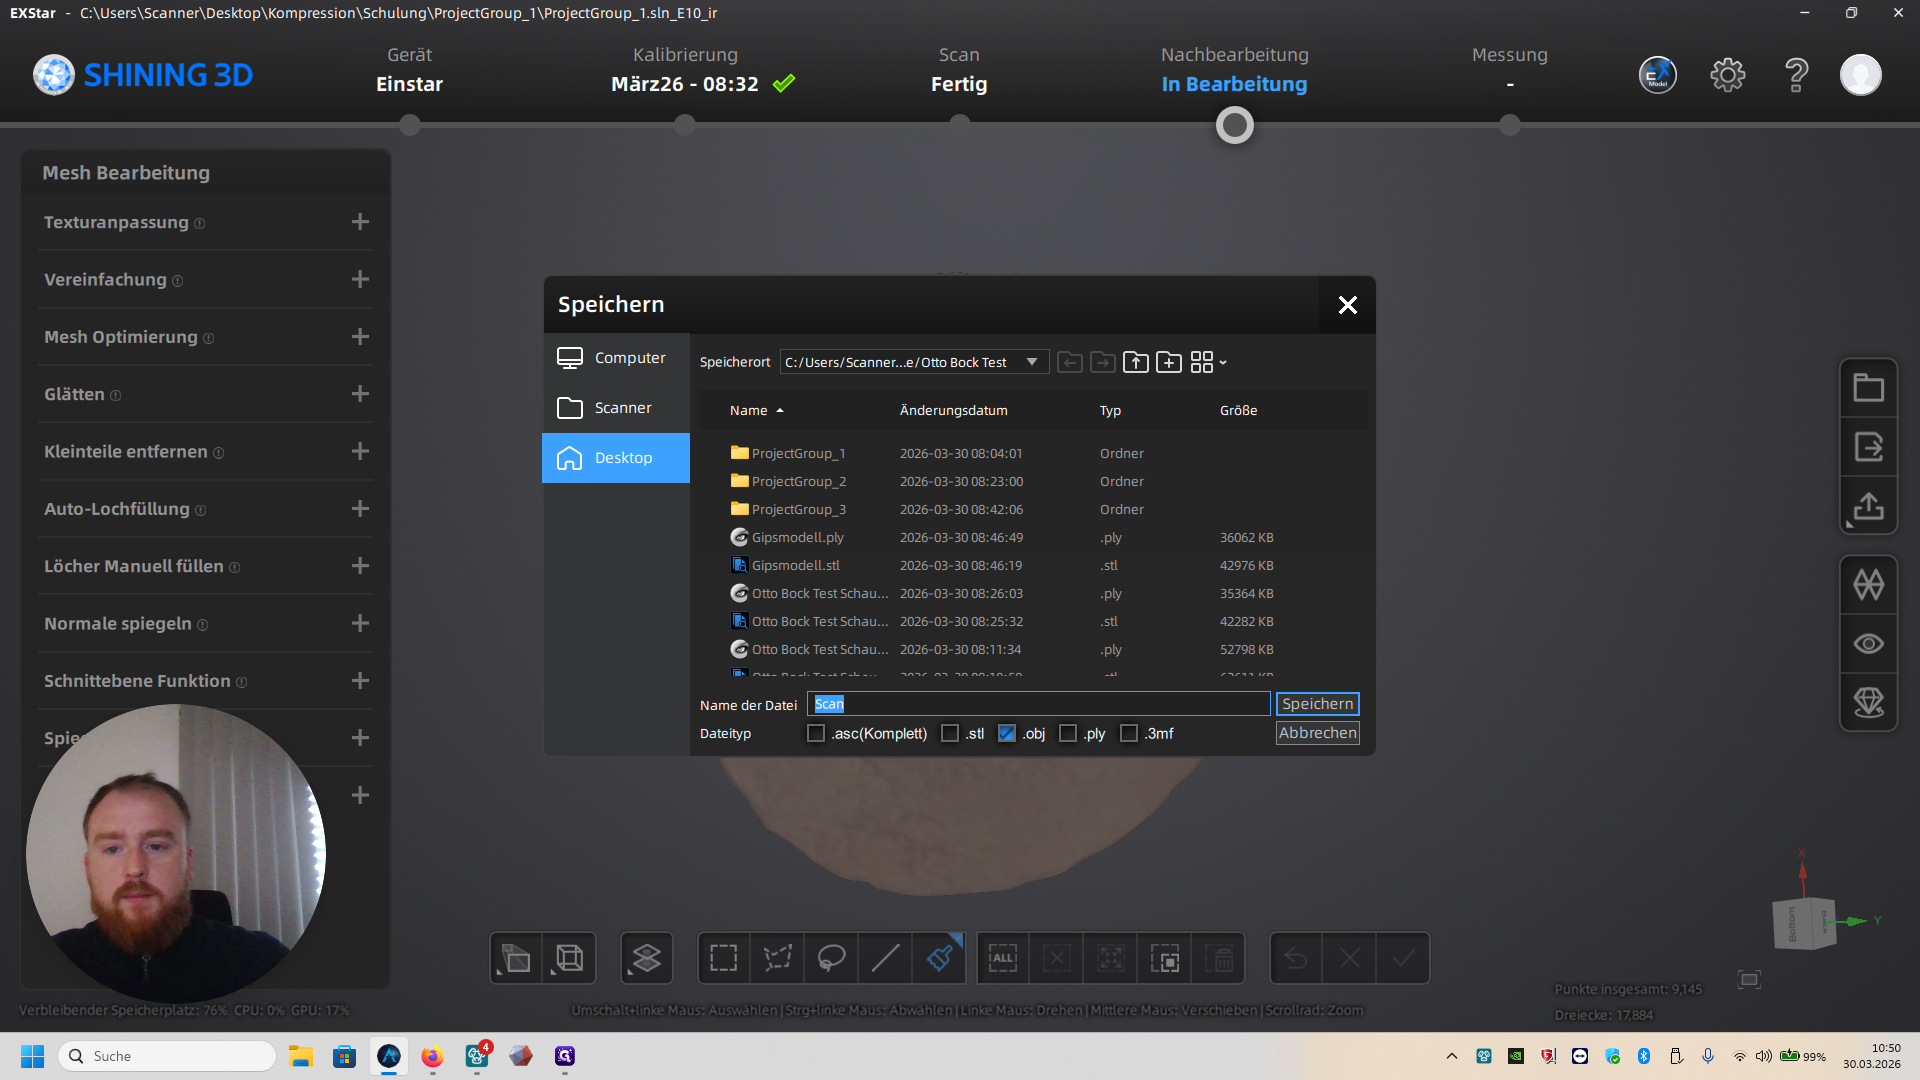
Task: Click the new folder icon in save dialog
Action: point(1168,362)
